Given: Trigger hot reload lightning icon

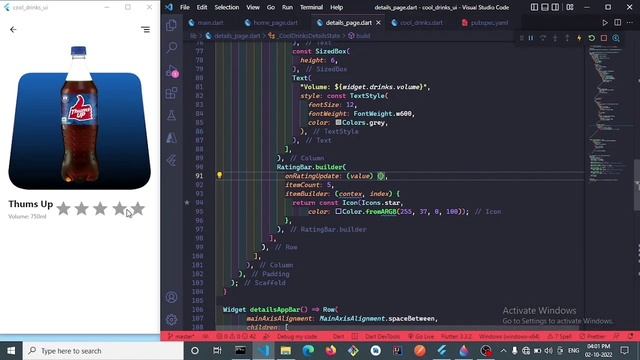Looking at the screenshot, I should click(579, 38).
